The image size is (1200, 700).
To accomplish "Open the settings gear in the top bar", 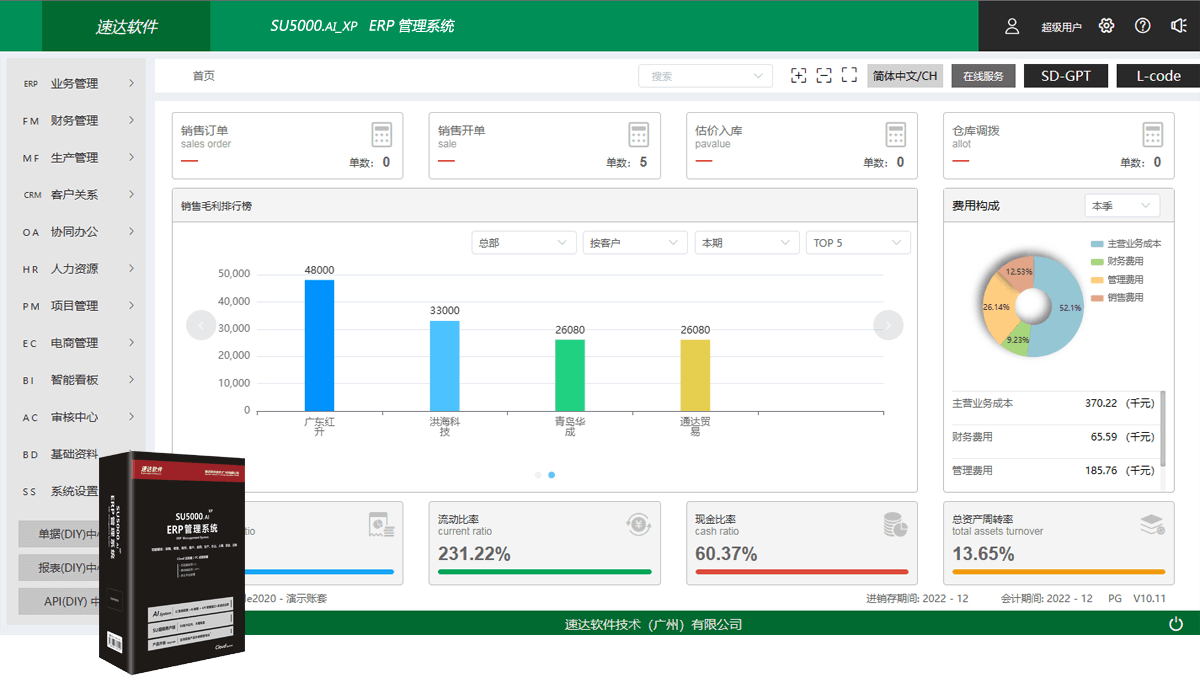I will [1106, 25].
